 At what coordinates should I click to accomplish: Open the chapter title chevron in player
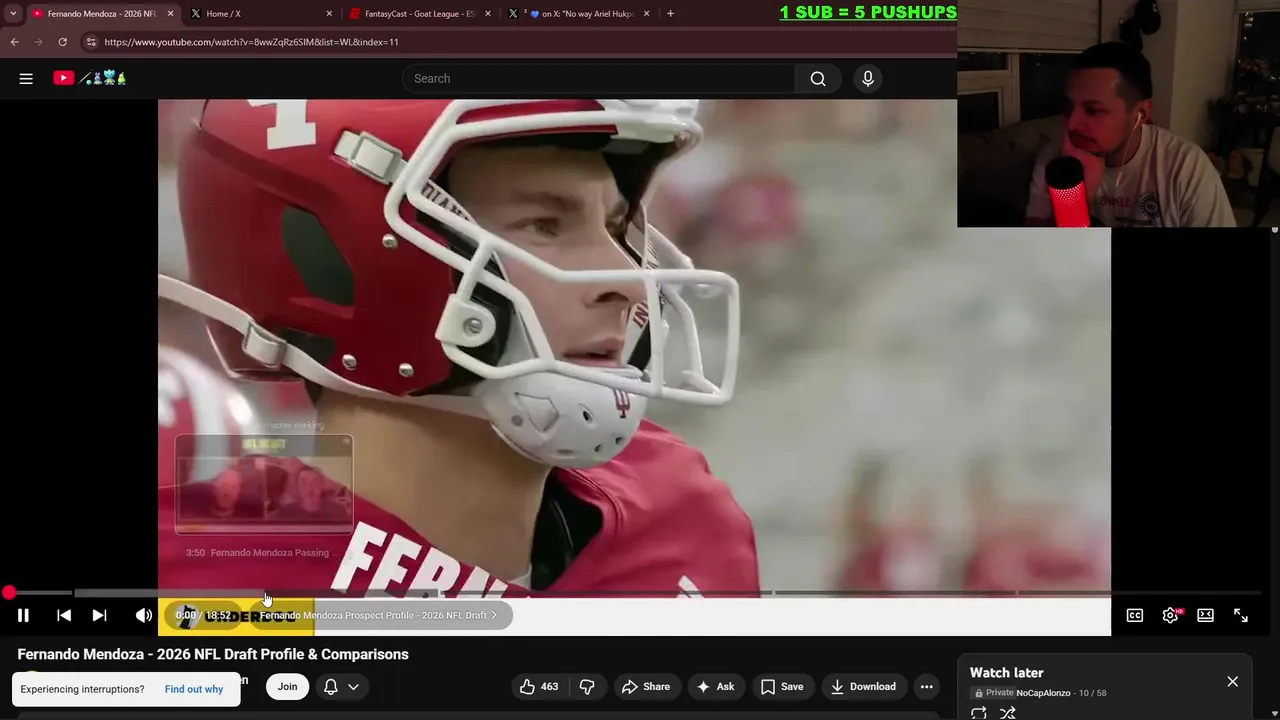493,615
